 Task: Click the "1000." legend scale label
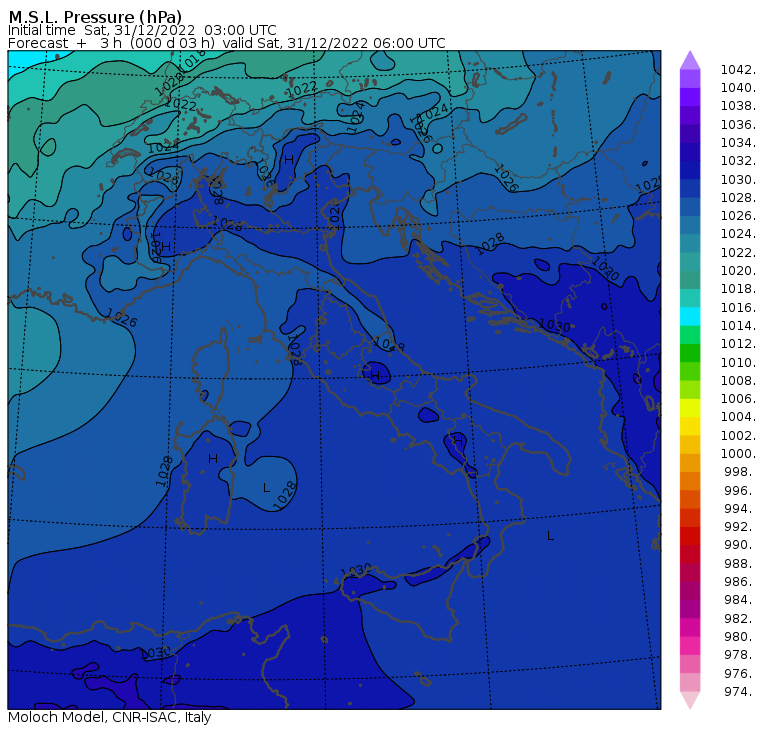738,454
